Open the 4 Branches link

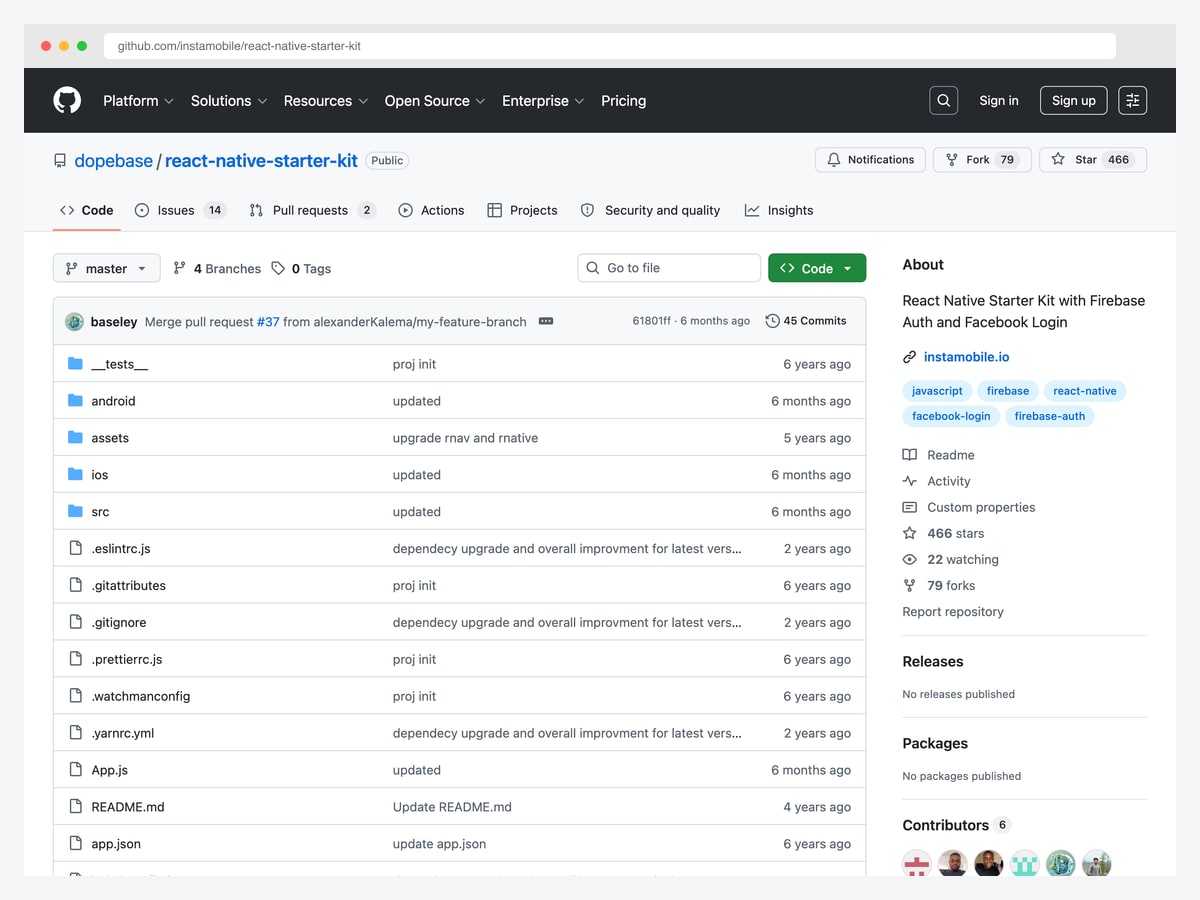click(217, 268)
